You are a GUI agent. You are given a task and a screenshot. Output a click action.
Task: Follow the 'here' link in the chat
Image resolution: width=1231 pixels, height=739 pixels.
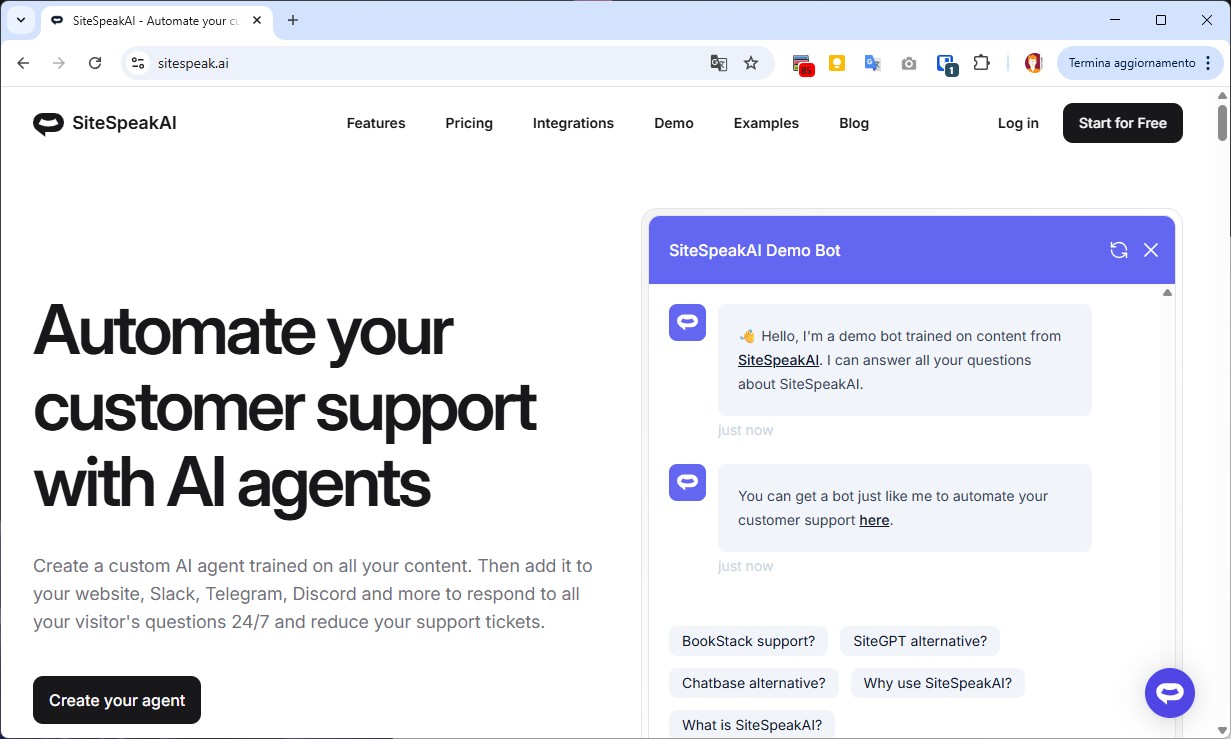pyautogui.click(x=874, y=520)
